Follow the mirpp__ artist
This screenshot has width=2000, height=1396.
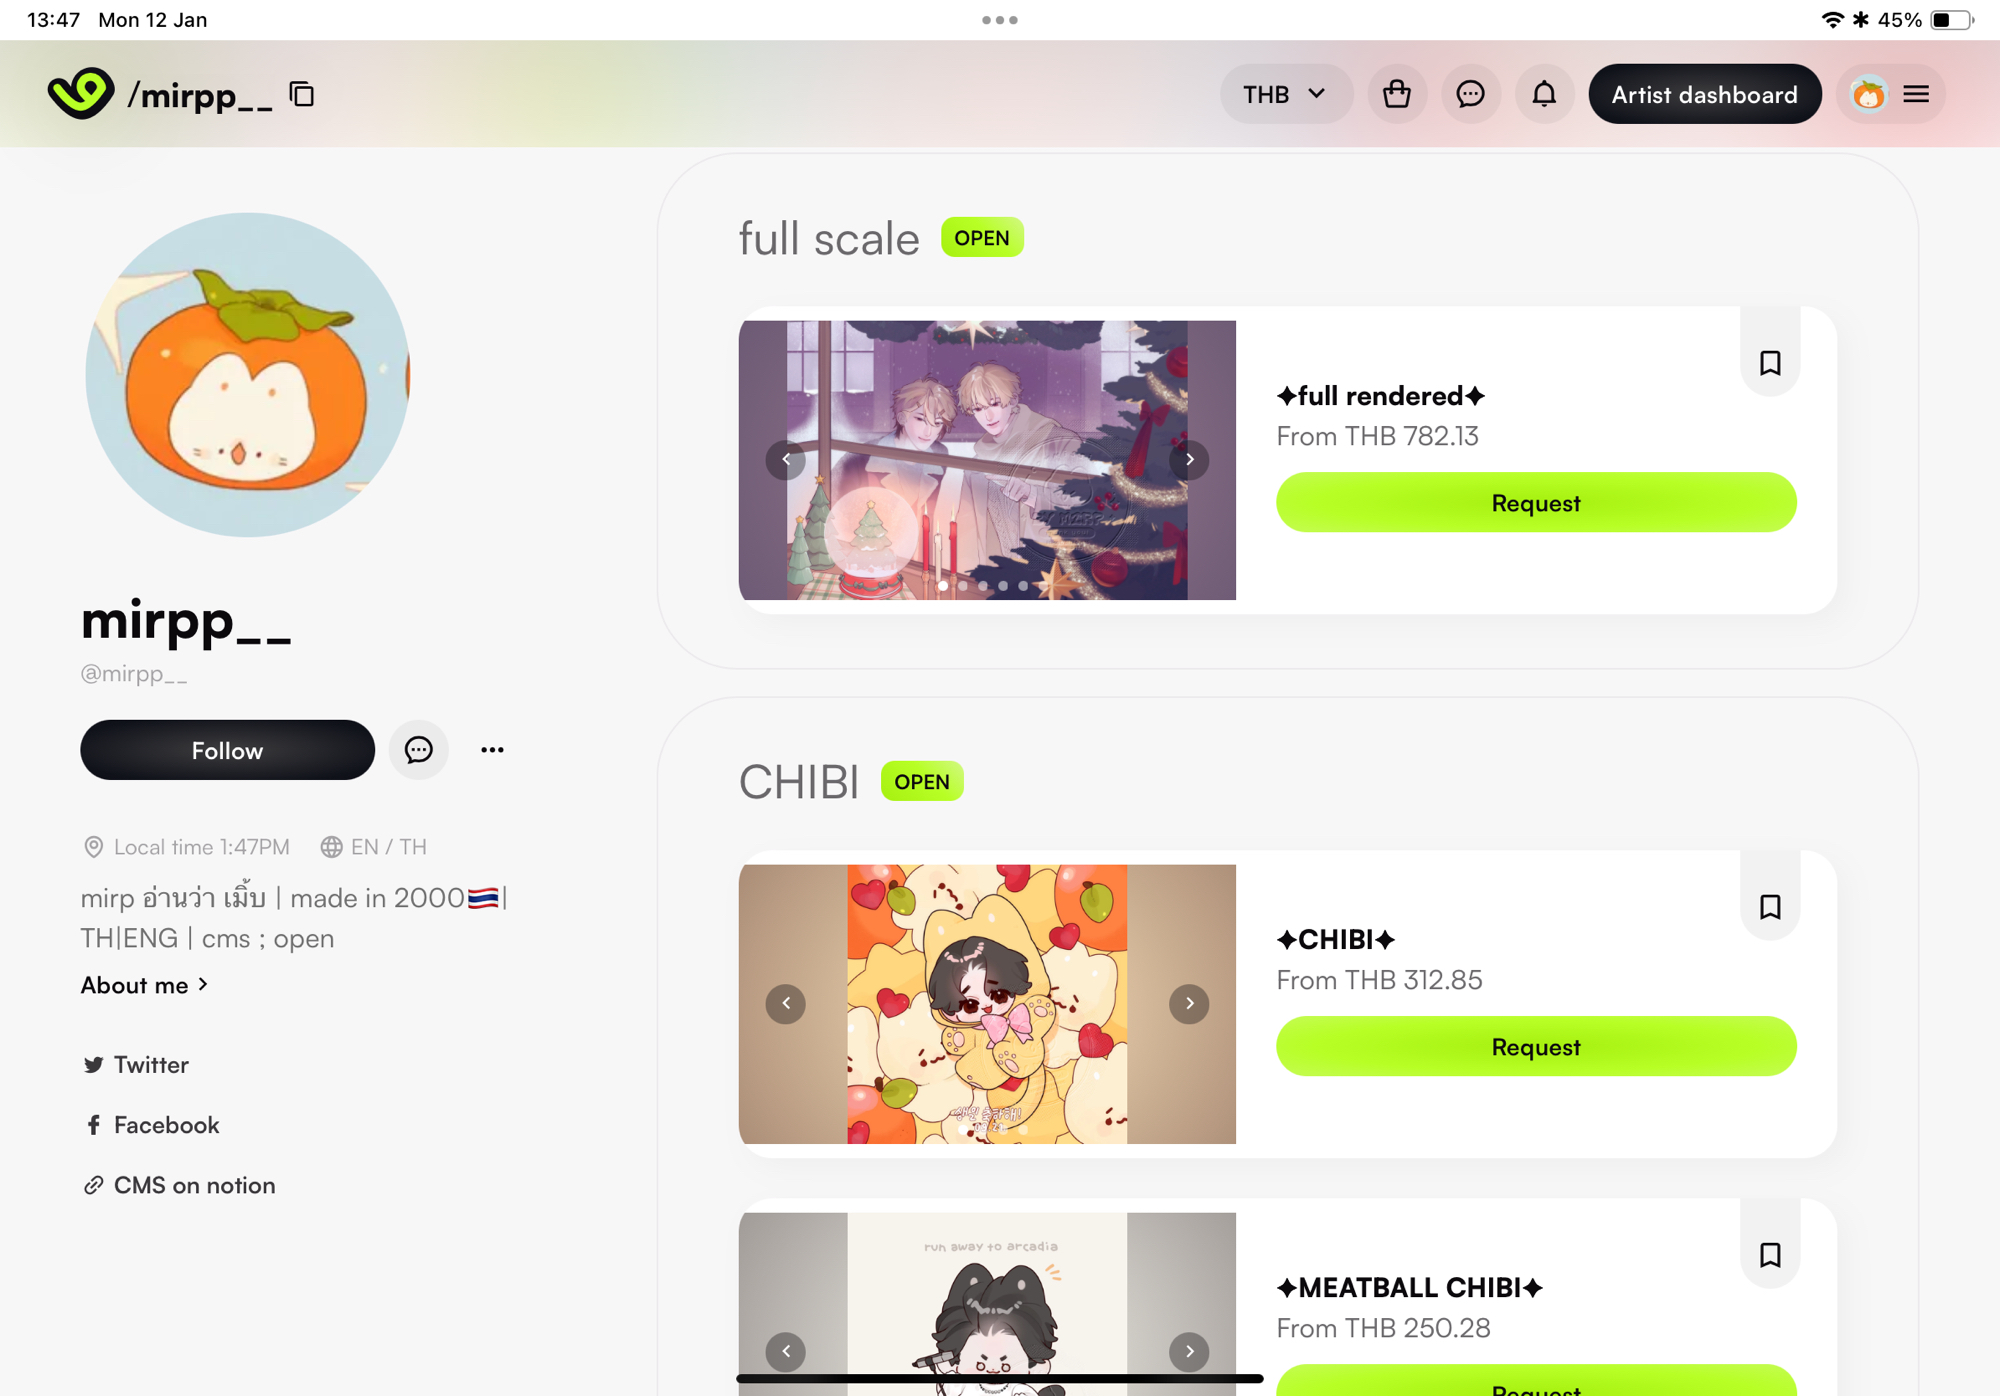(227, 750)
